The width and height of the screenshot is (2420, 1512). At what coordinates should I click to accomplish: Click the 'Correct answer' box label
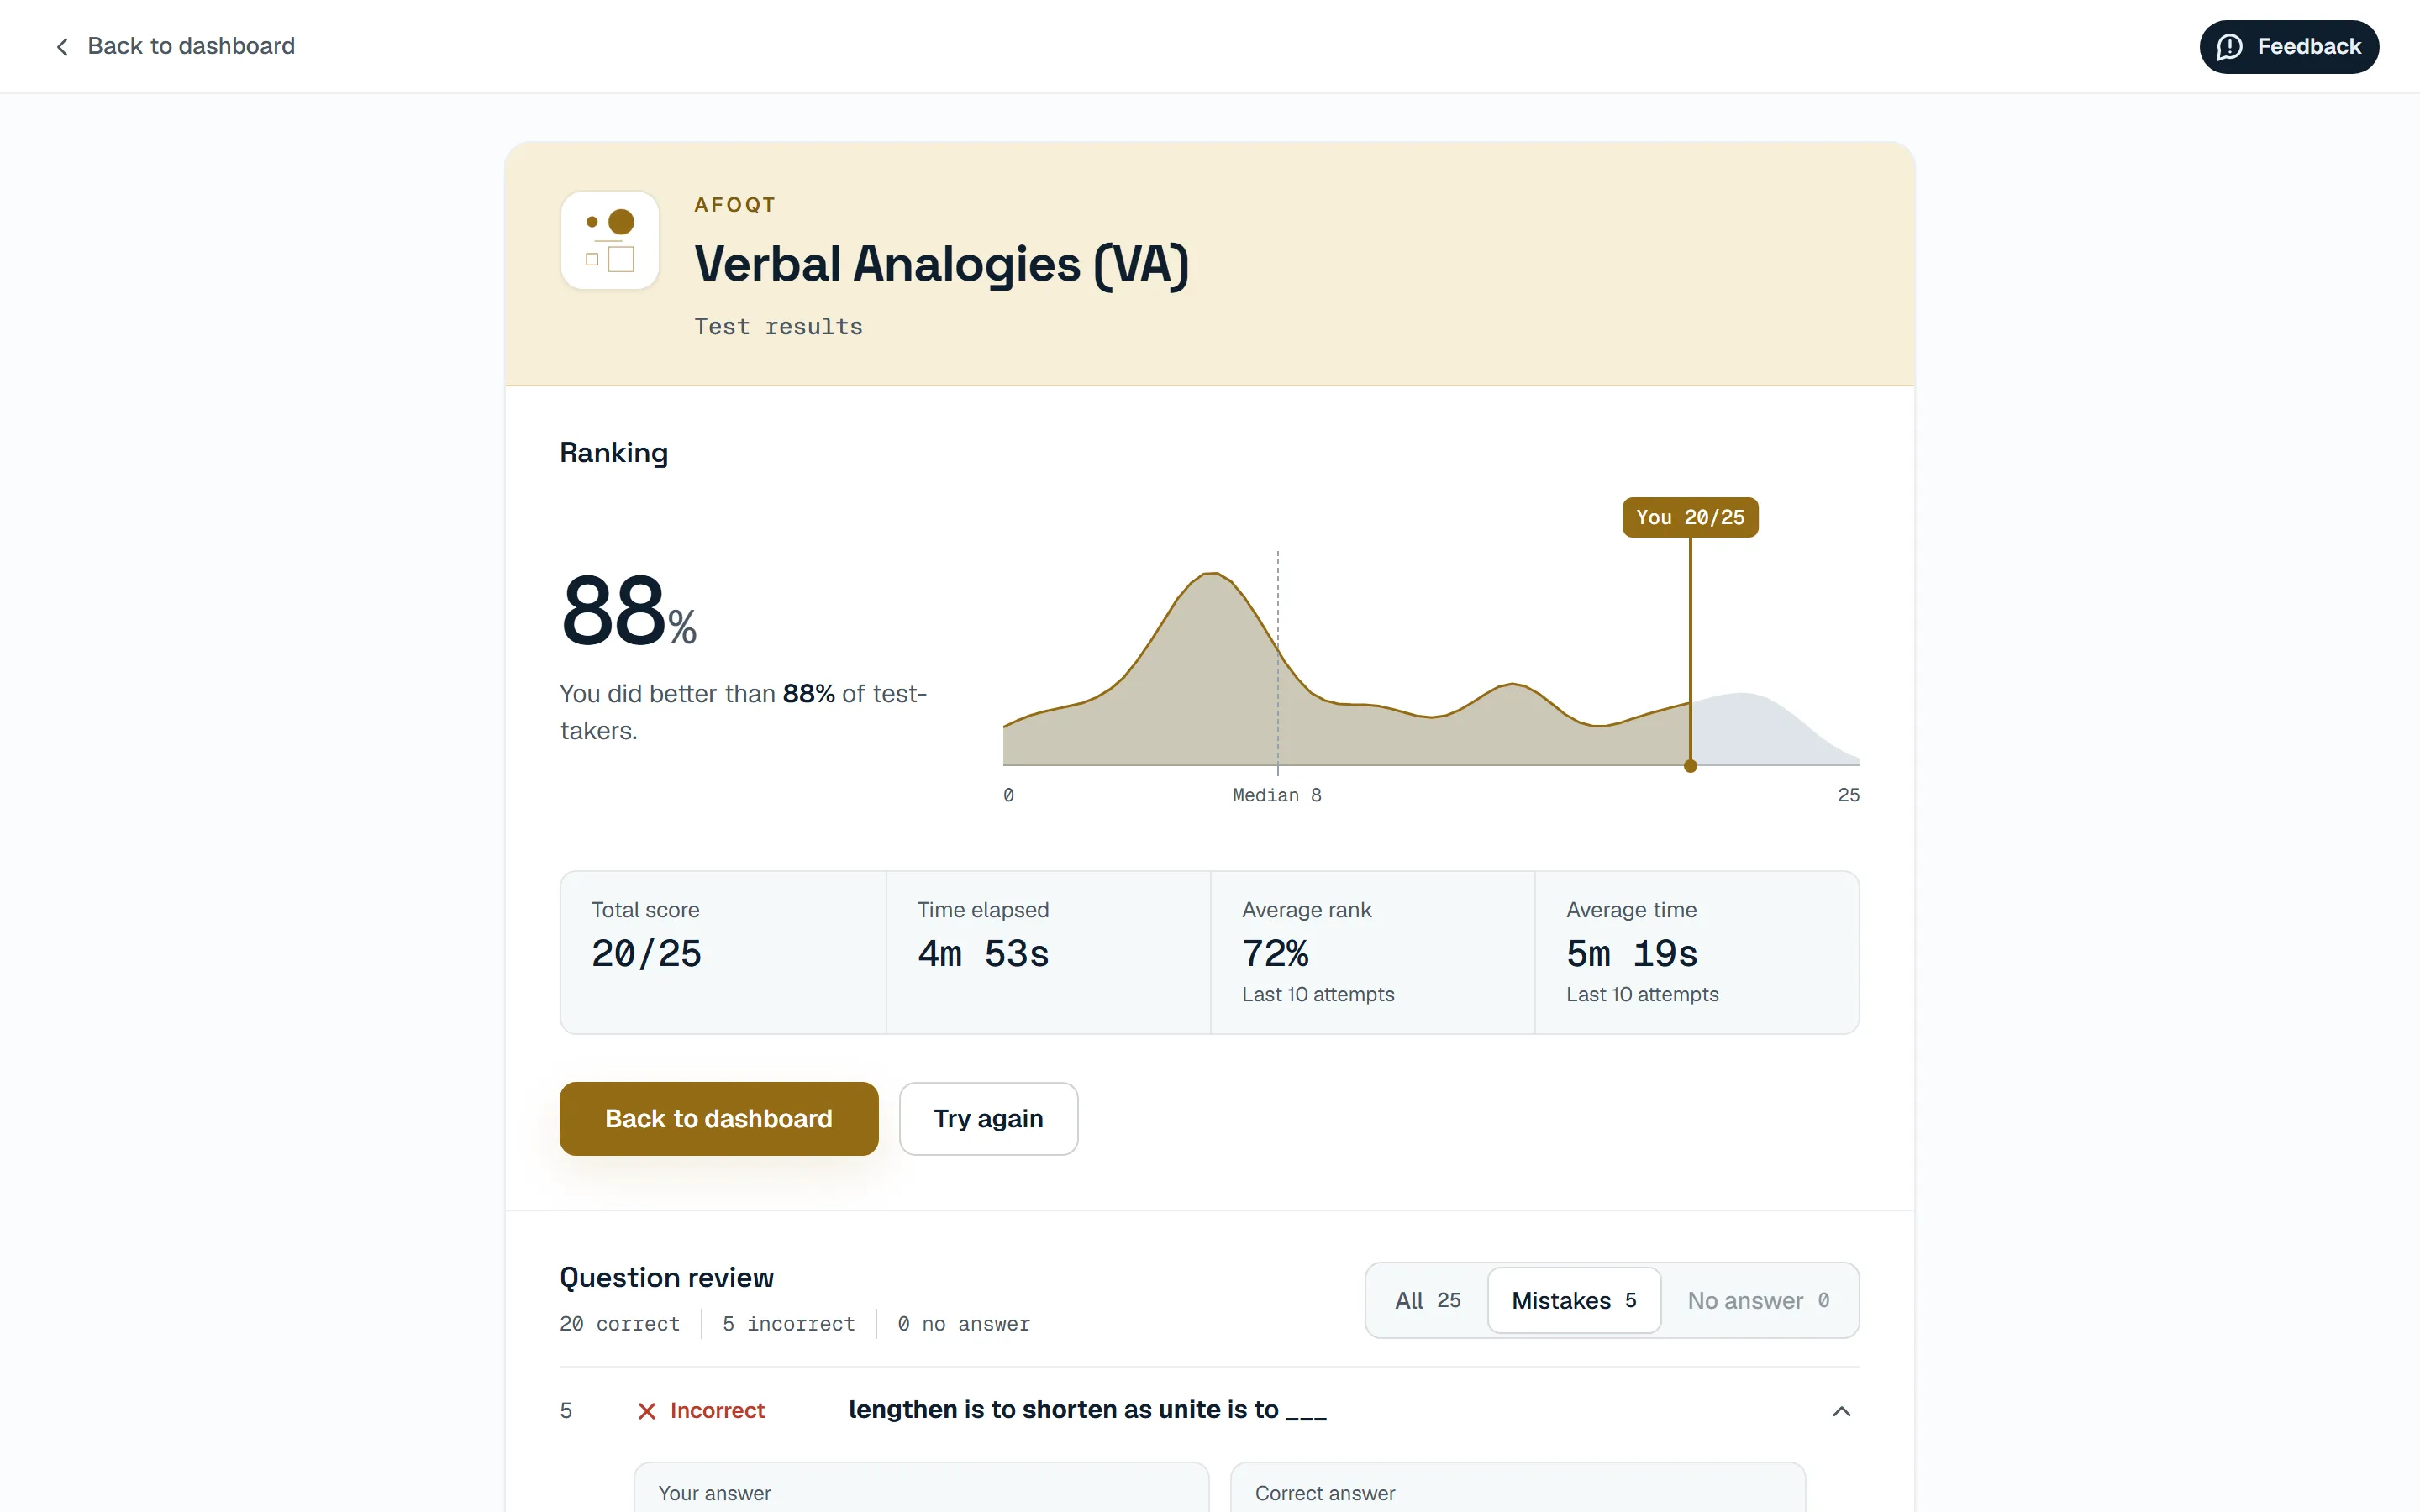(1325, 1493)
